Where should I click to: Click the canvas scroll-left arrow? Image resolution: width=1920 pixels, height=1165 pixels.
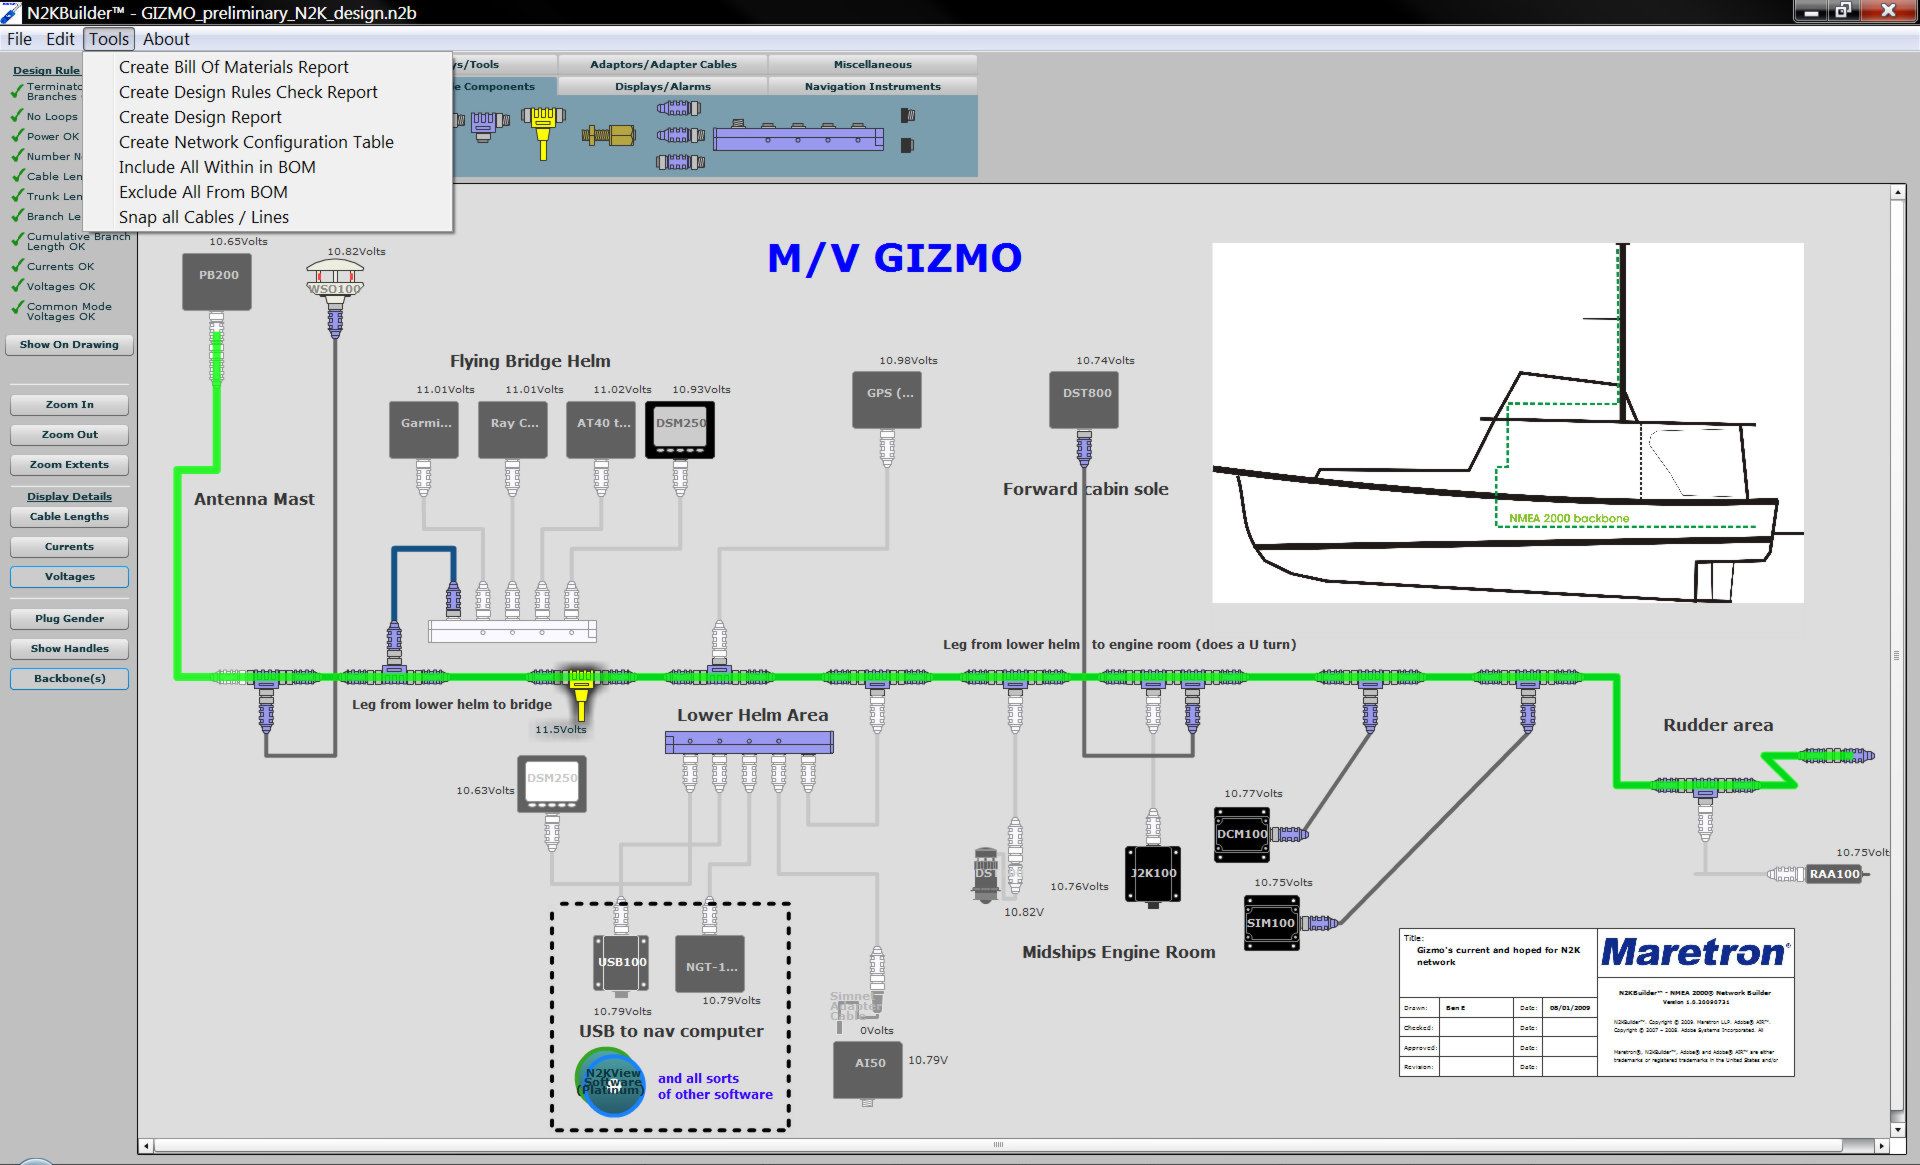[x=146, y=1146]
